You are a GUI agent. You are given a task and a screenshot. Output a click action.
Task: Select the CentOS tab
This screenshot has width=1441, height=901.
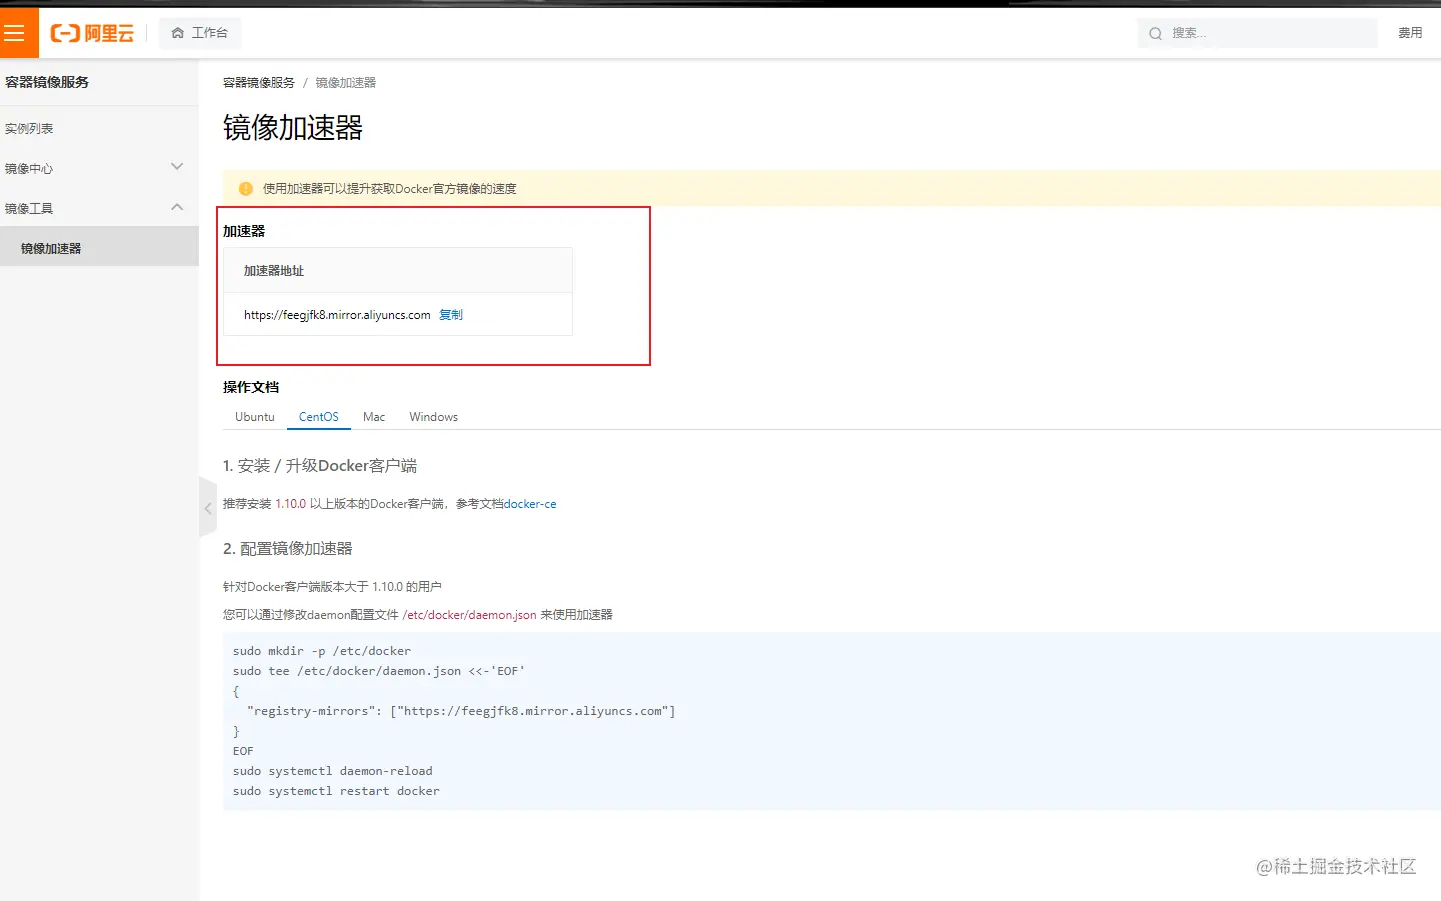319,417
